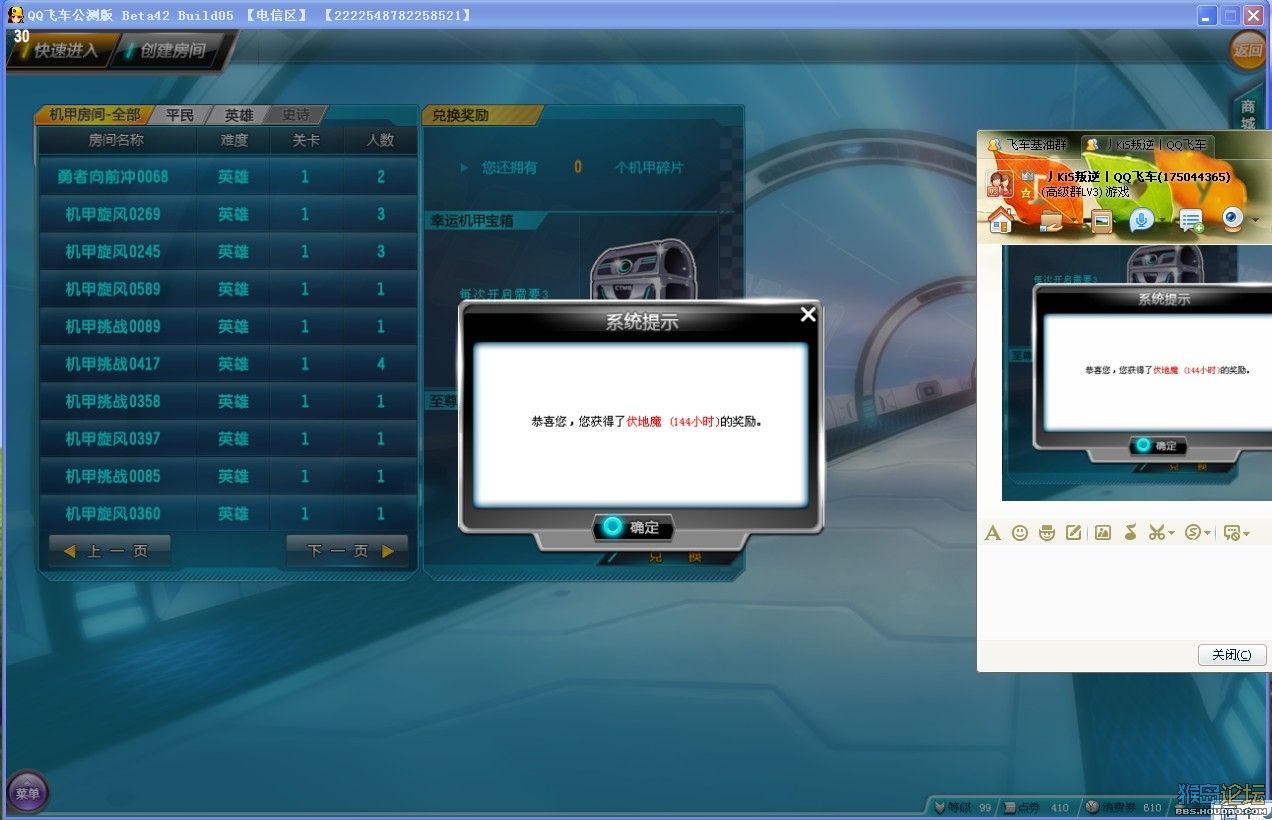Click inside the QQ chat message input box
Image resolution: width=1272 pixels, height=820 pixels.
tap(1124, 593)
